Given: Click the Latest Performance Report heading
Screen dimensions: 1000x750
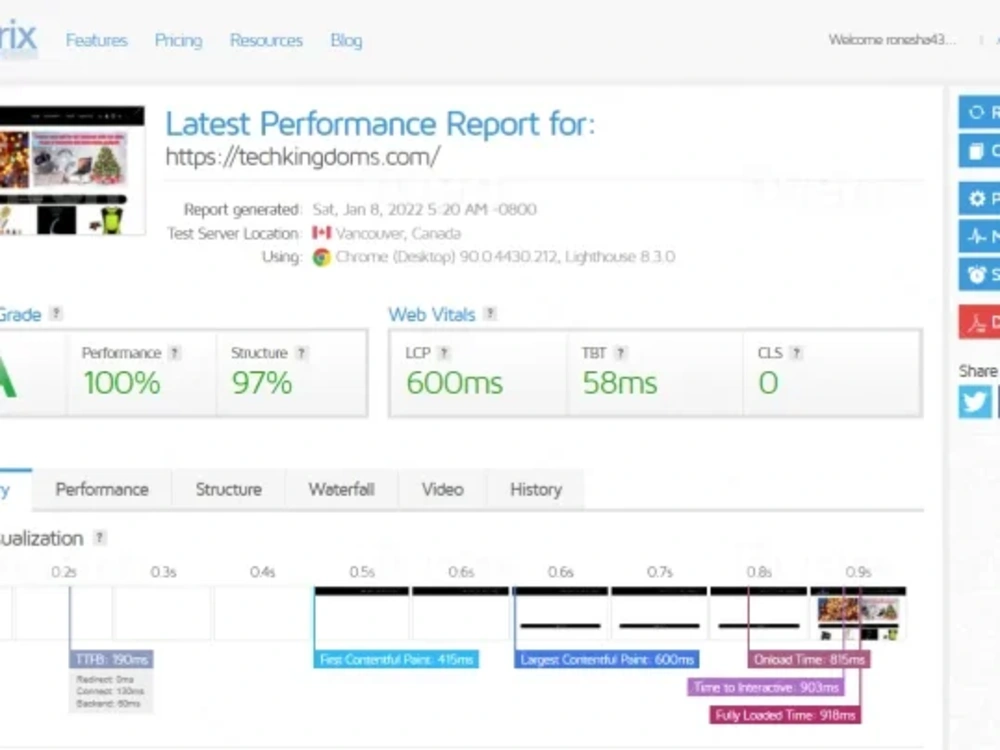Looking at the screenshot, I should (x=380, y=124).
